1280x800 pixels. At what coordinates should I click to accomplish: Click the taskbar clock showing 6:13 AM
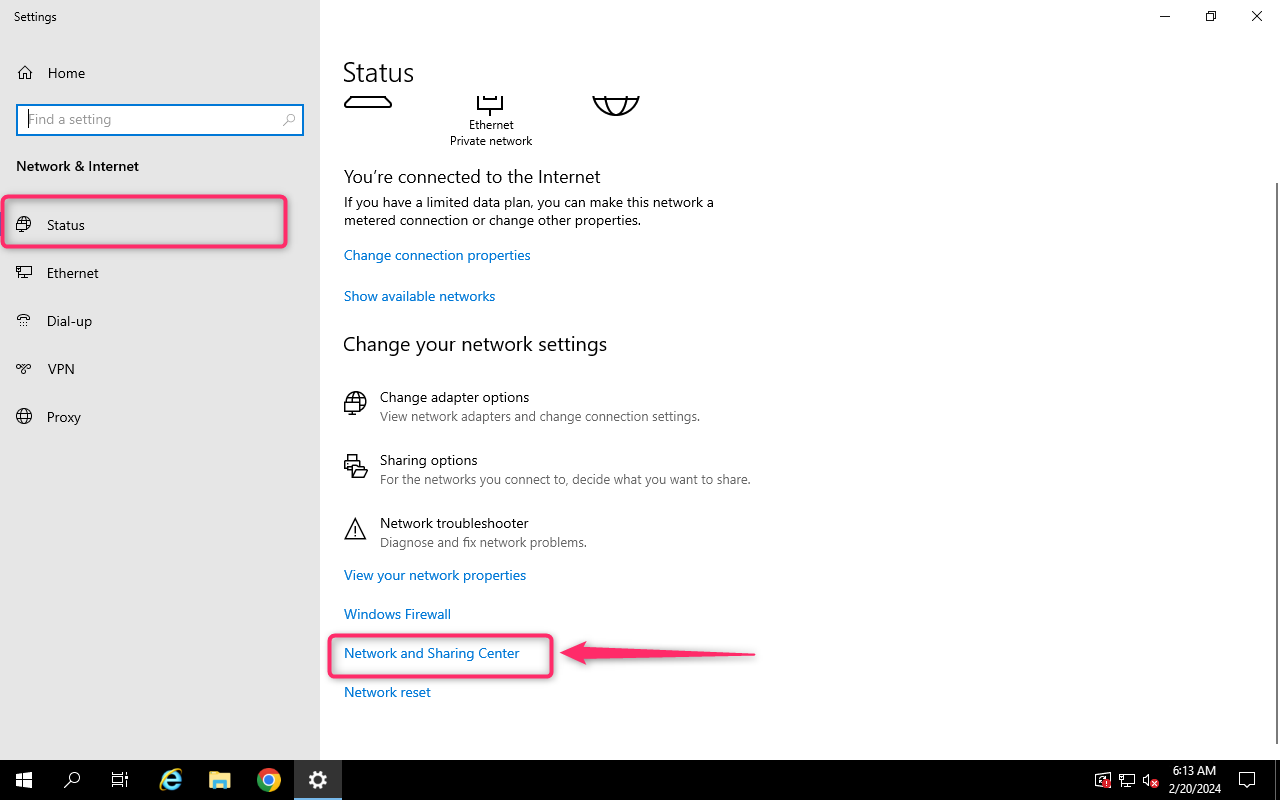point(1193,780)
